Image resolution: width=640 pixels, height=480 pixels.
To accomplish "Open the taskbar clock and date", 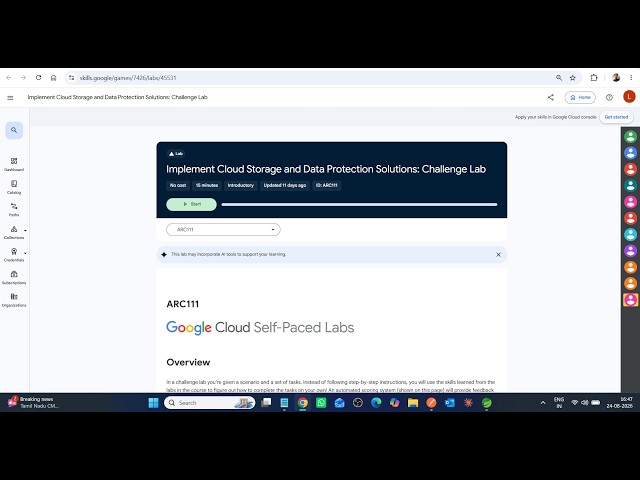I will point(620,402).
